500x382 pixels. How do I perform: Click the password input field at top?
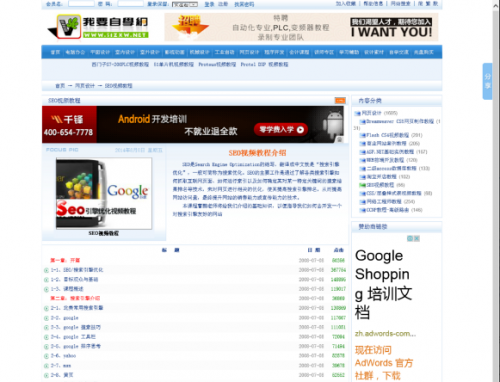point(131,4)
